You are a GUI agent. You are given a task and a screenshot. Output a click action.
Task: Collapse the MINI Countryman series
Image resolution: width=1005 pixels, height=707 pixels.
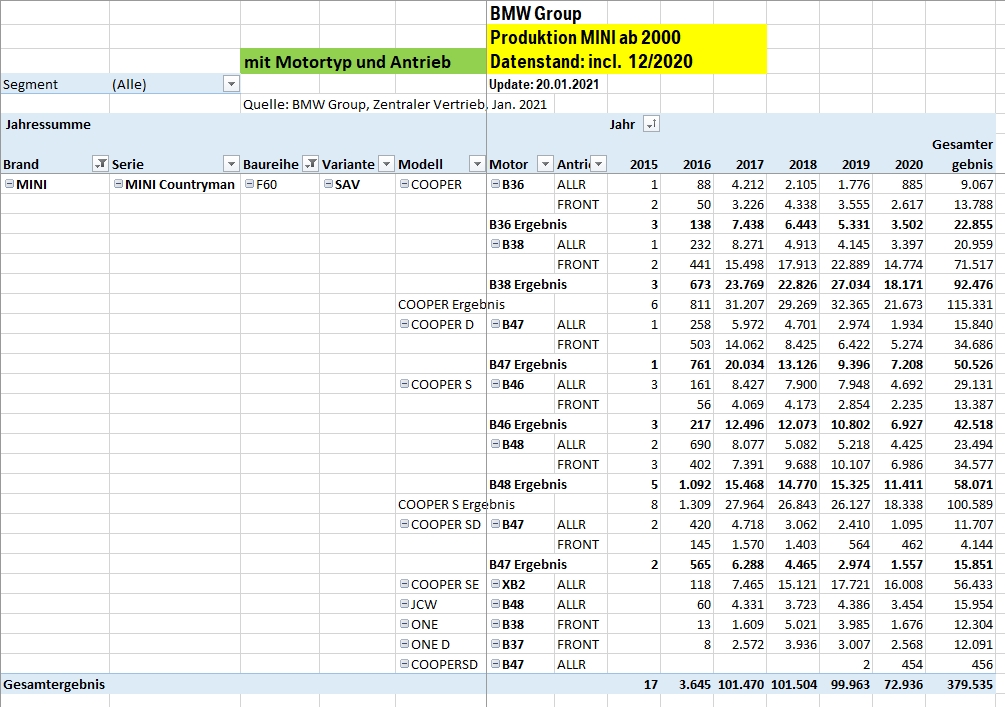click(118, 184)
